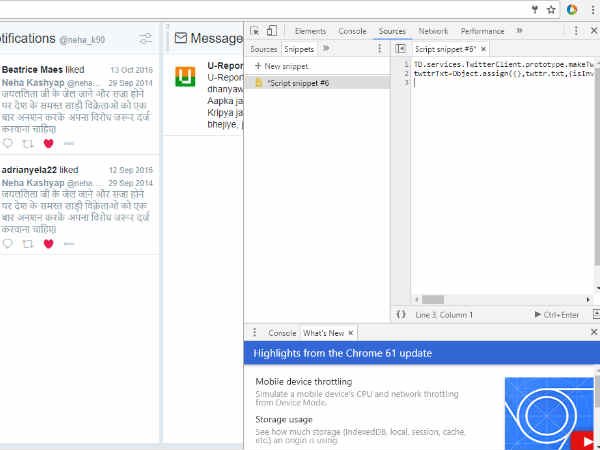Open Notifications column settings icon
The image size is (600, 450).
[145, 39]
